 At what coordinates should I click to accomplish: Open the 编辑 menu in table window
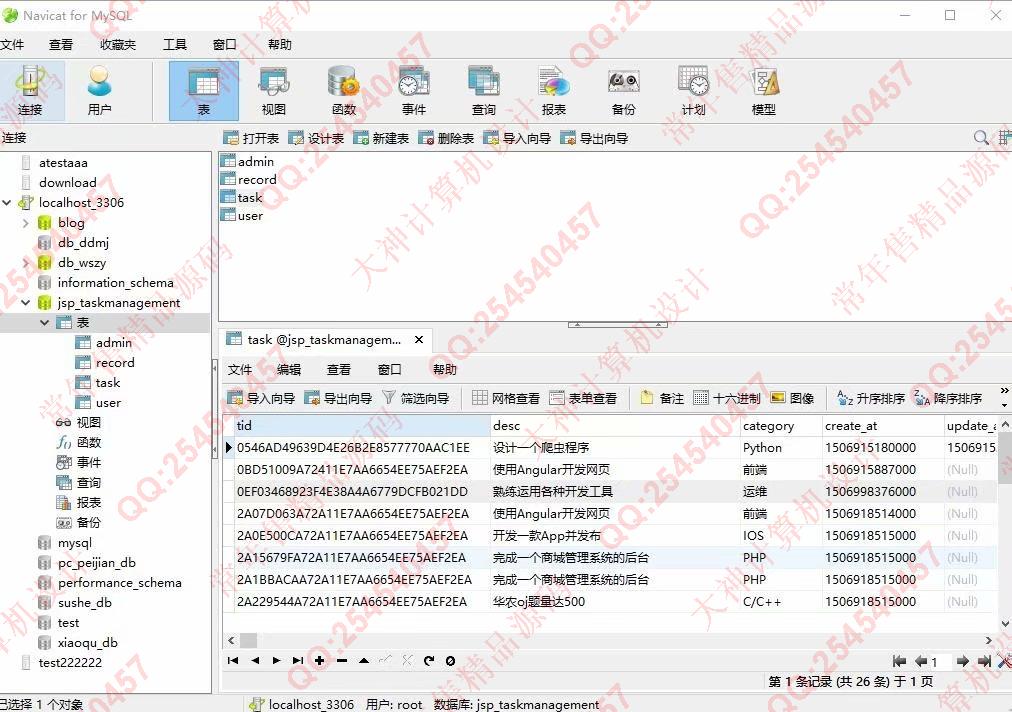point(288,370)
